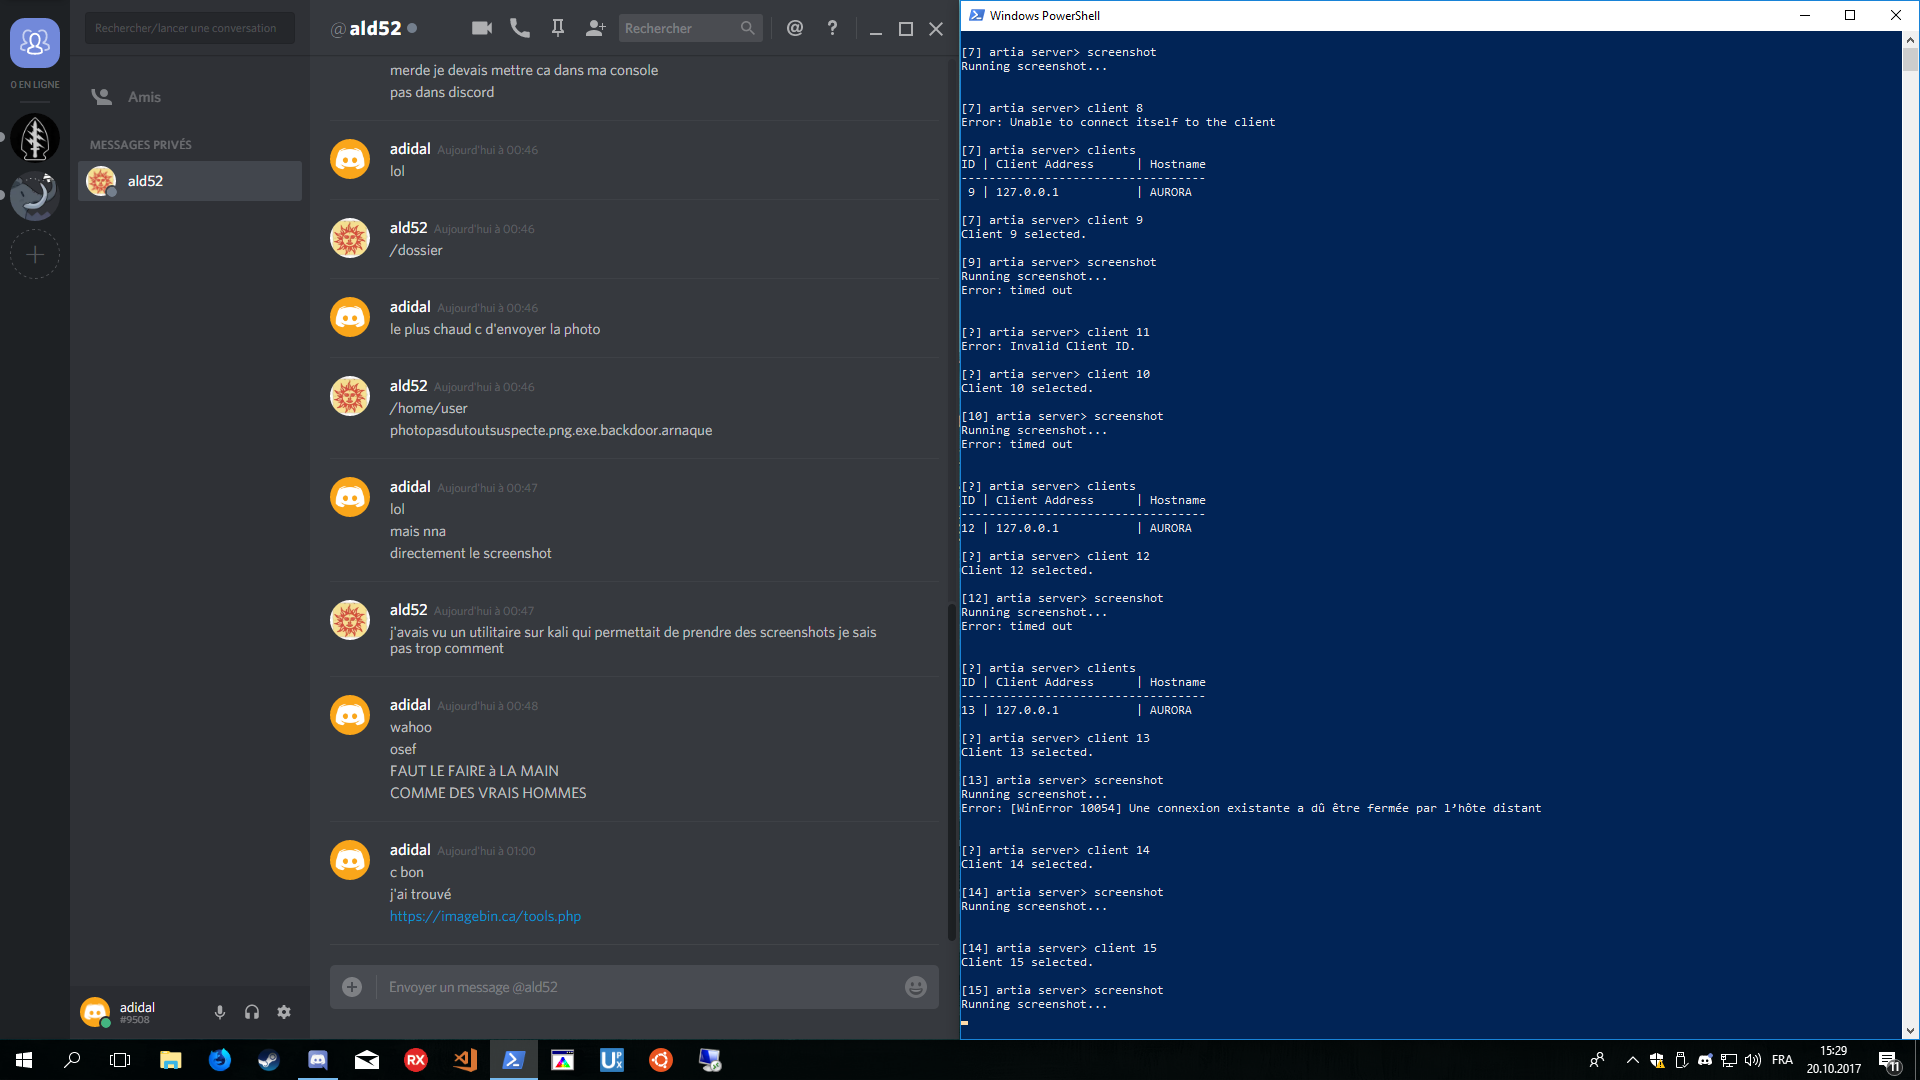Click 'Client 15 selected.' line in PowerShell

tap(1027, 962)
